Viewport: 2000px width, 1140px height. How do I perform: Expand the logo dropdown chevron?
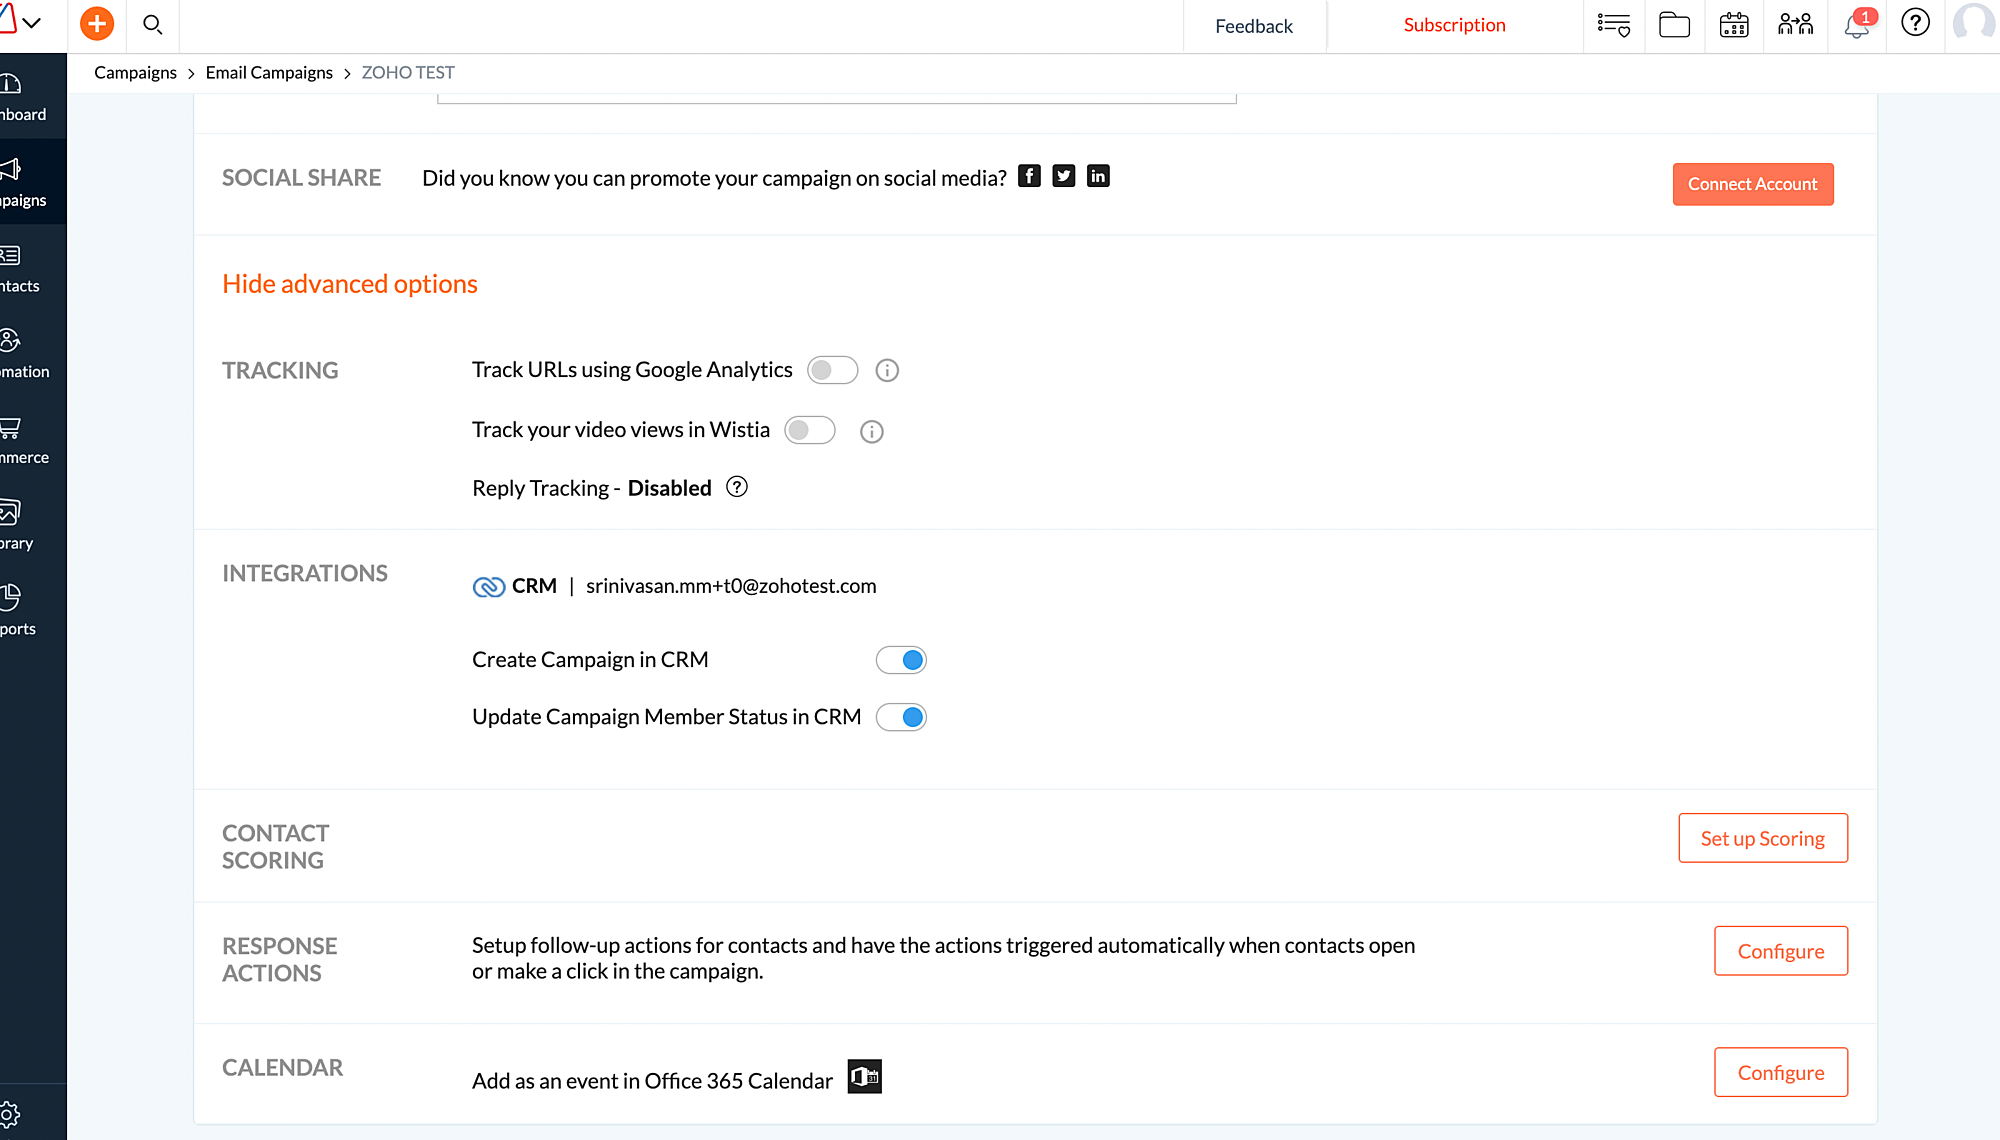(32, 22)
